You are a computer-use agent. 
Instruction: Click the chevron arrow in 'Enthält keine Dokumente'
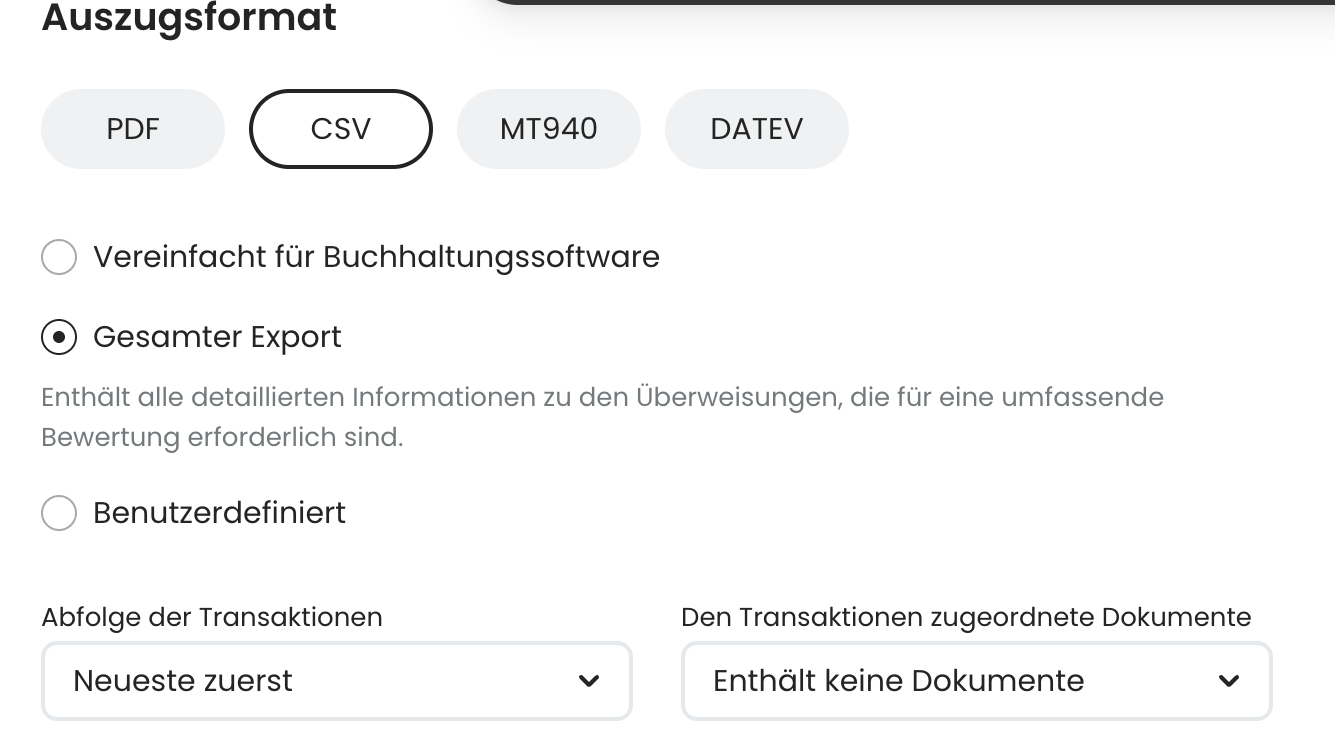coord(1229,681)
